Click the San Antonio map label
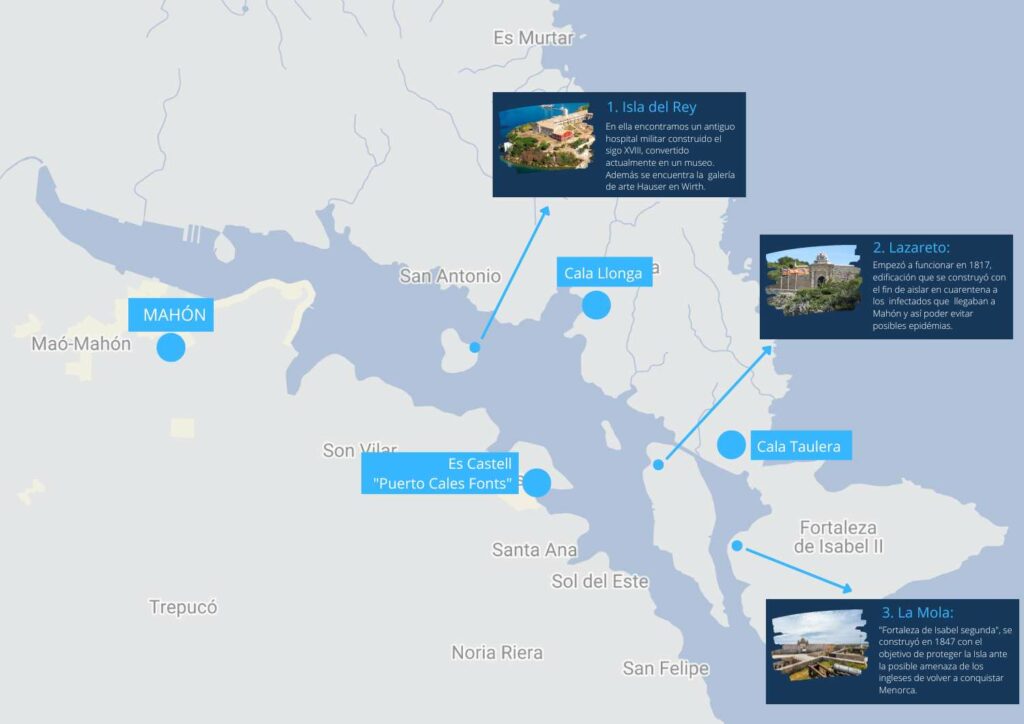The image size is (1024, 724). [450, 276]
